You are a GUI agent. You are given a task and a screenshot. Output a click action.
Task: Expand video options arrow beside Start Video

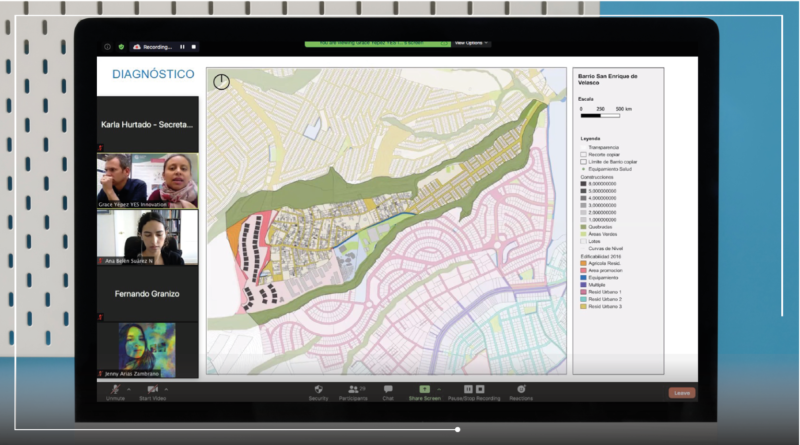coord(166,389)
